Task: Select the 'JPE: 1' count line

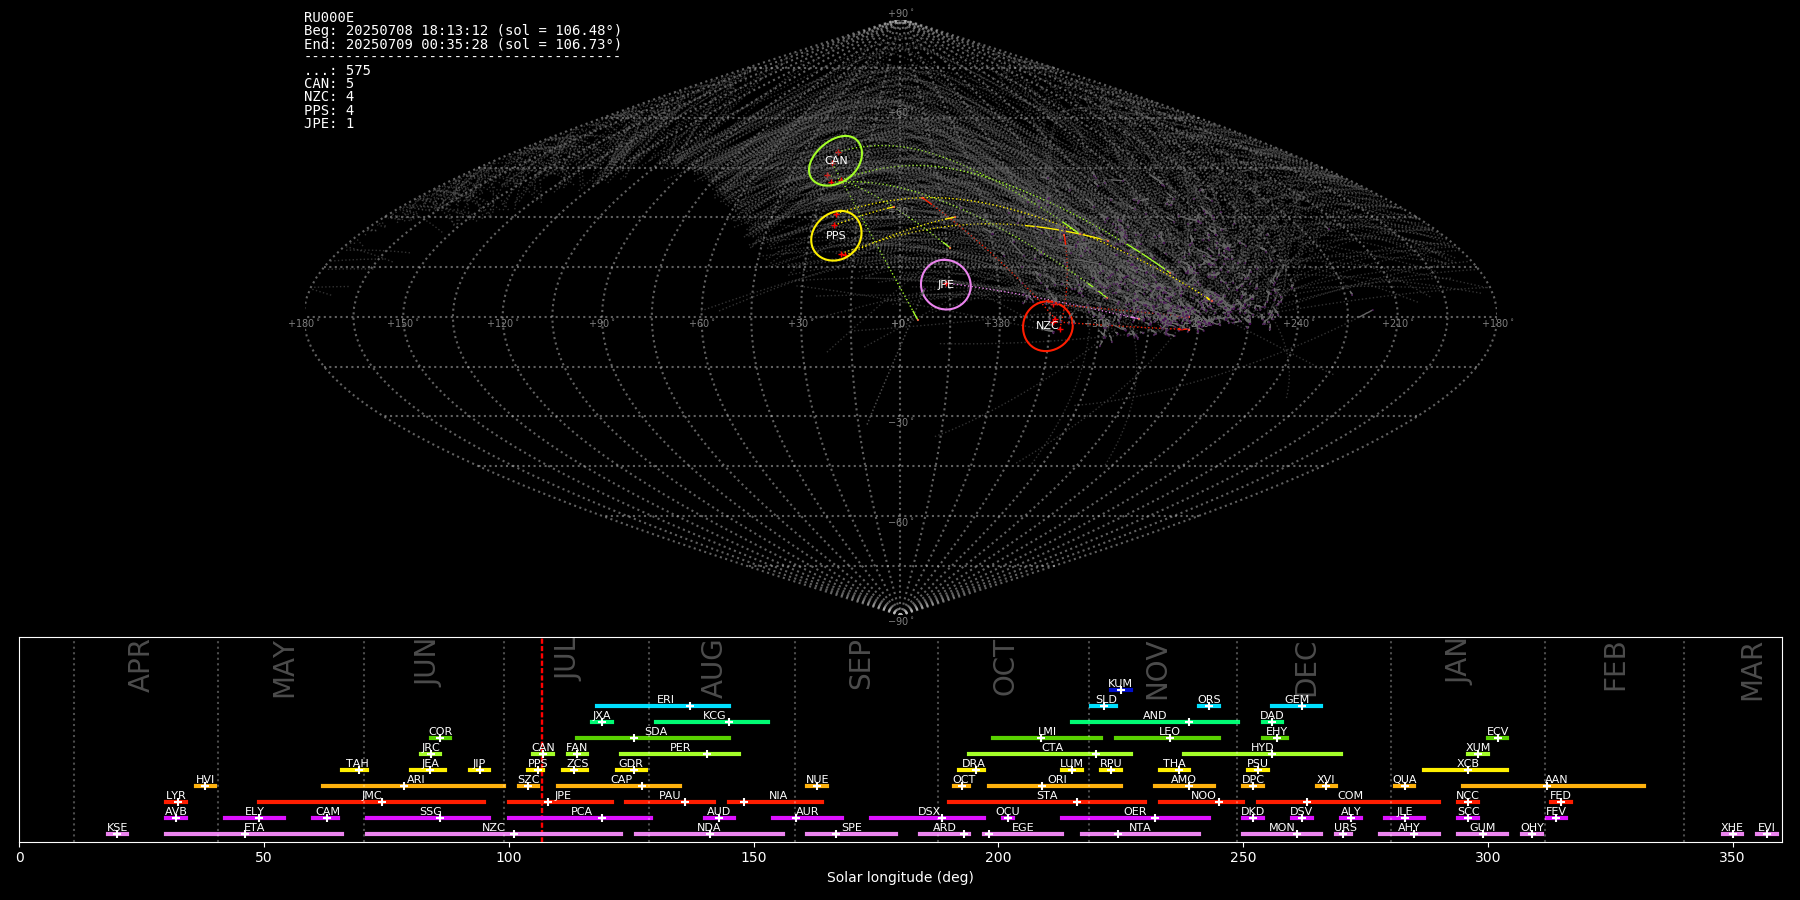Action: pyautogui.click(x=329, y=123)
